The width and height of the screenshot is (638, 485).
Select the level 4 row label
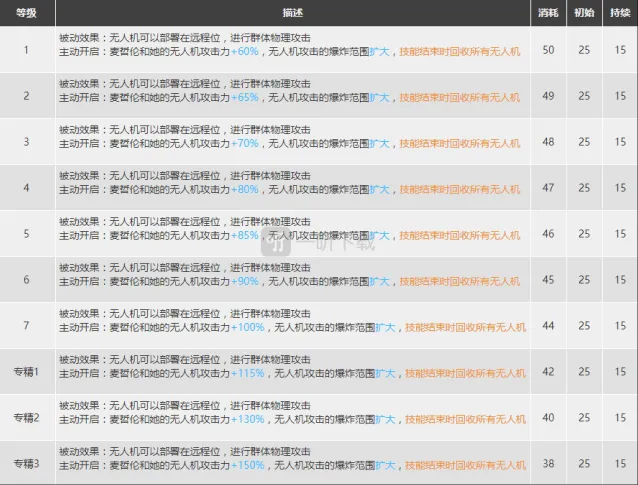pyautogui.click(x=27, y=188)
